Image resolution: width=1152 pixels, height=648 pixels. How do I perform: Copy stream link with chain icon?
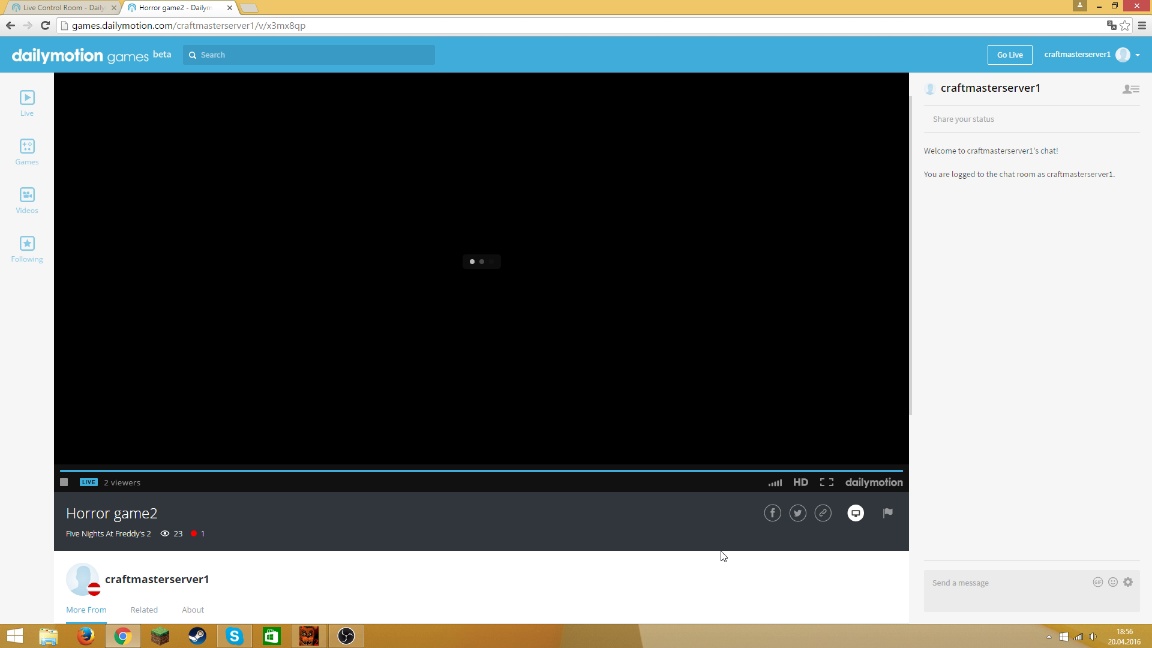823,513
